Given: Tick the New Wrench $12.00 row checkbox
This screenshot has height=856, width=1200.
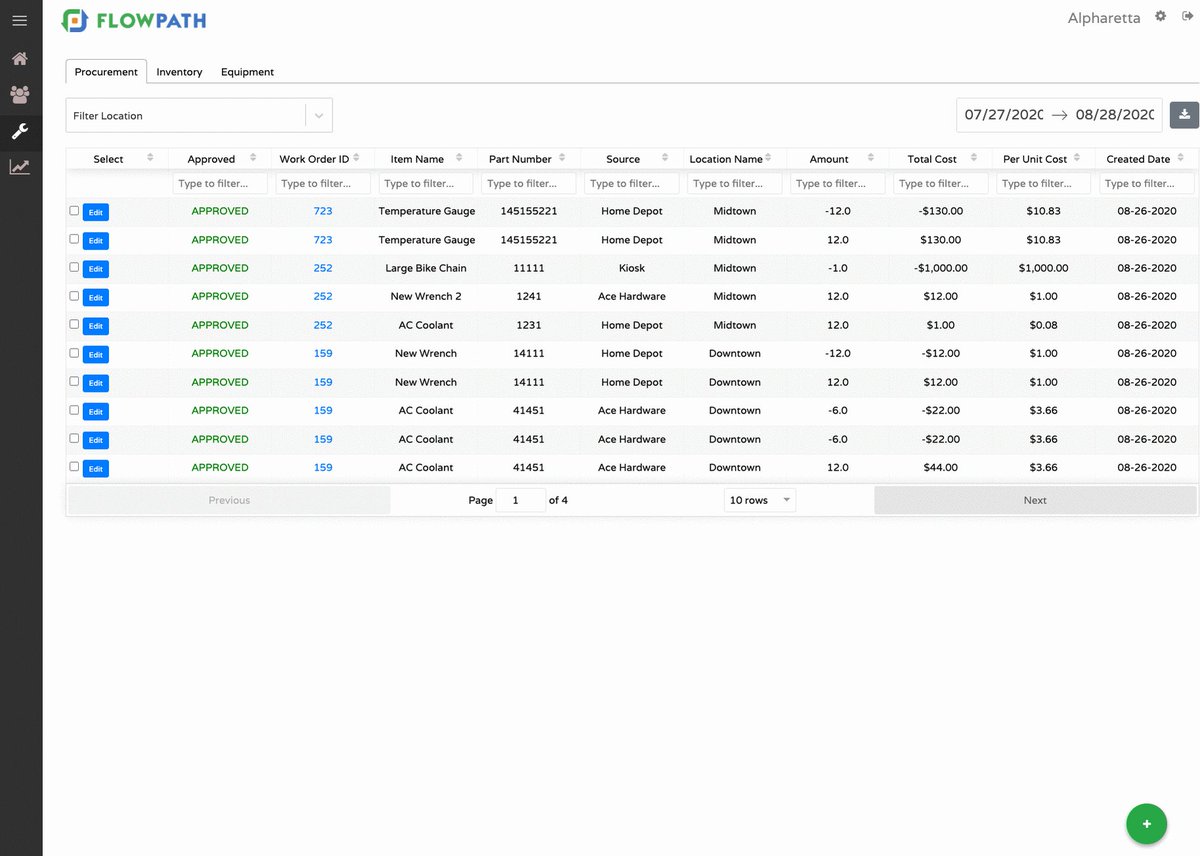Looking at the screenshot, I should 74,381.
